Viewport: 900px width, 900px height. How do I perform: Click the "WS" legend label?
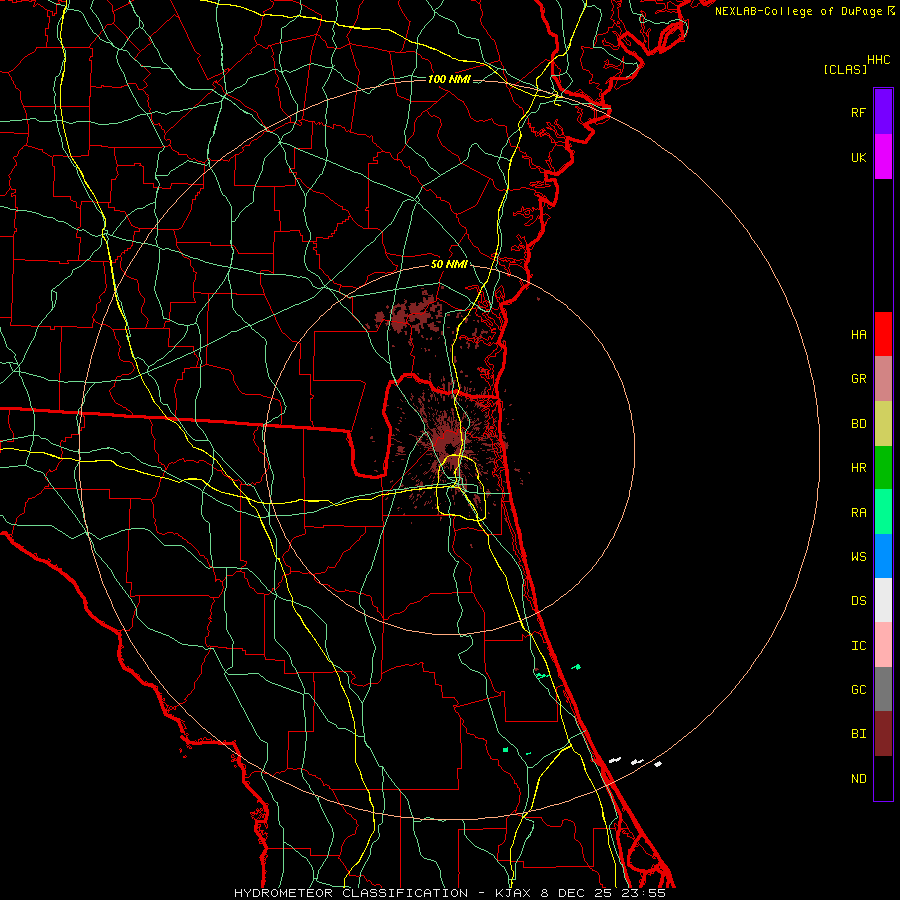(x=858, y=557)
